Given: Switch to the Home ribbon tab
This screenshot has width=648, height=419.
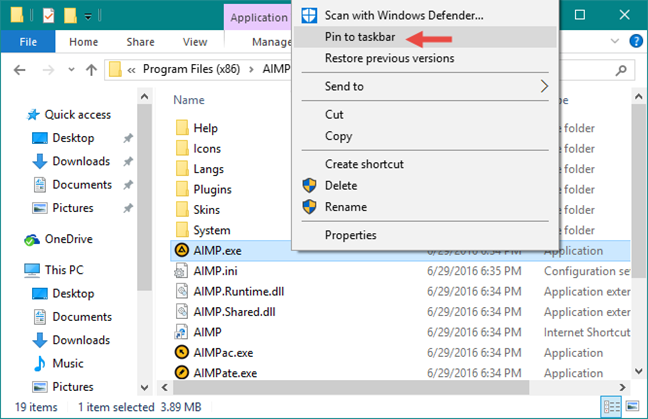Looking at the screenshot, I should (83, 42).
